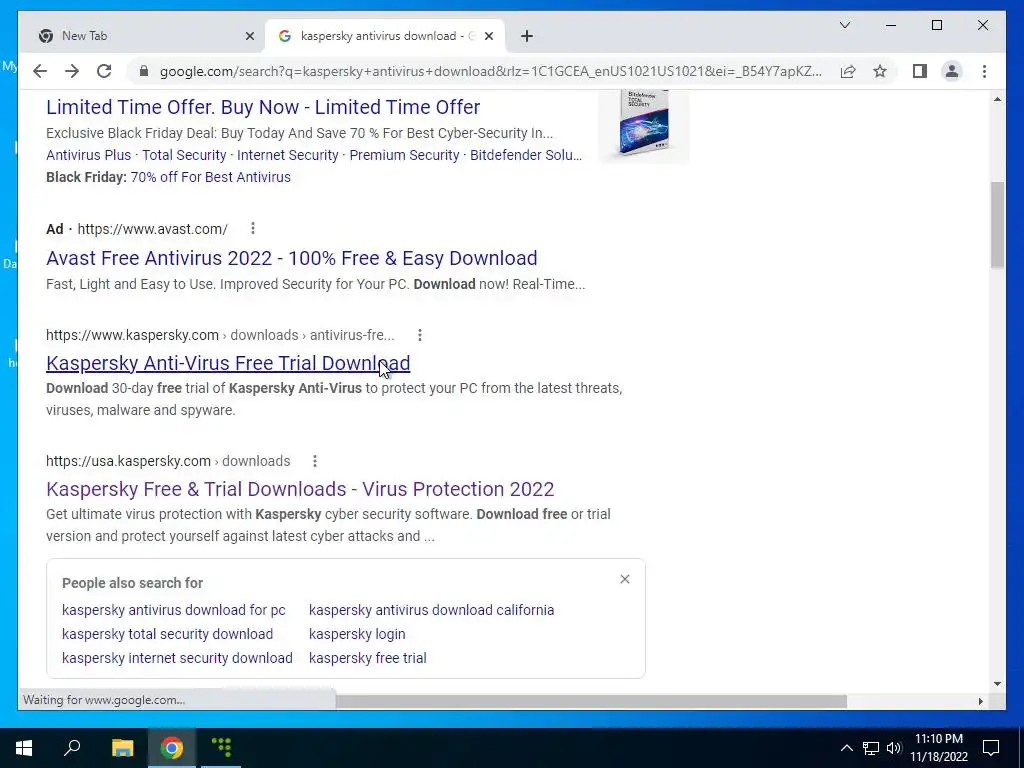Select the kaspersky antivirus download tab

[x=385, y=37]
